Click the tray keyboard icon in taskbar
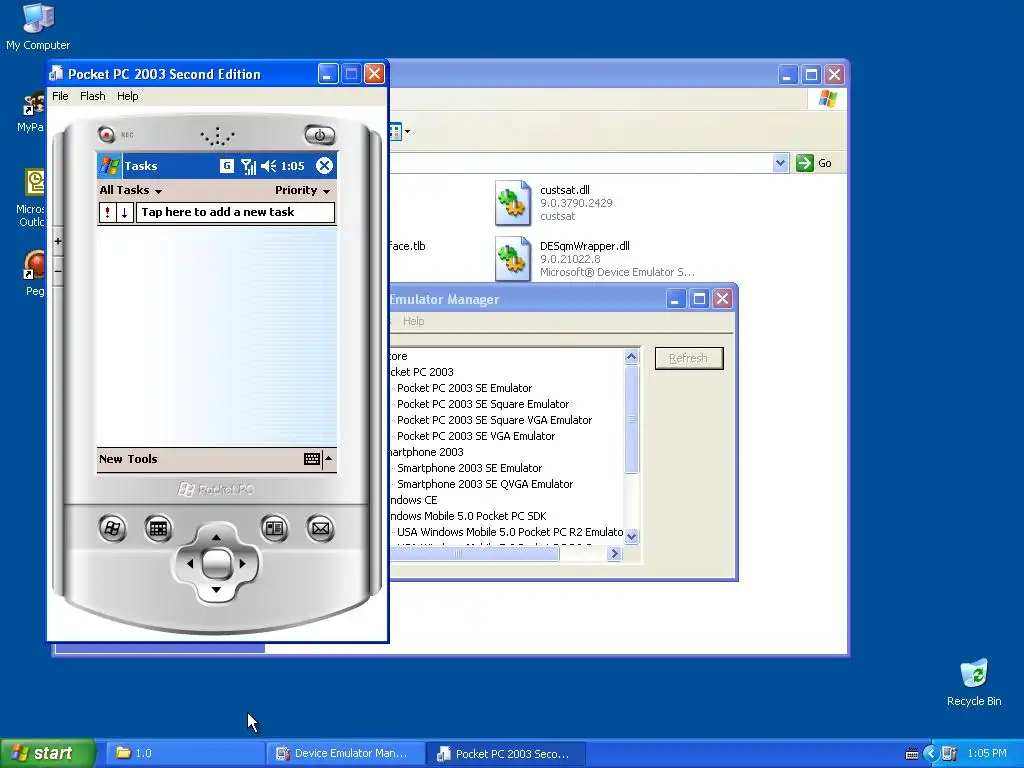1024x768 pixels. [x=912, y=754]
